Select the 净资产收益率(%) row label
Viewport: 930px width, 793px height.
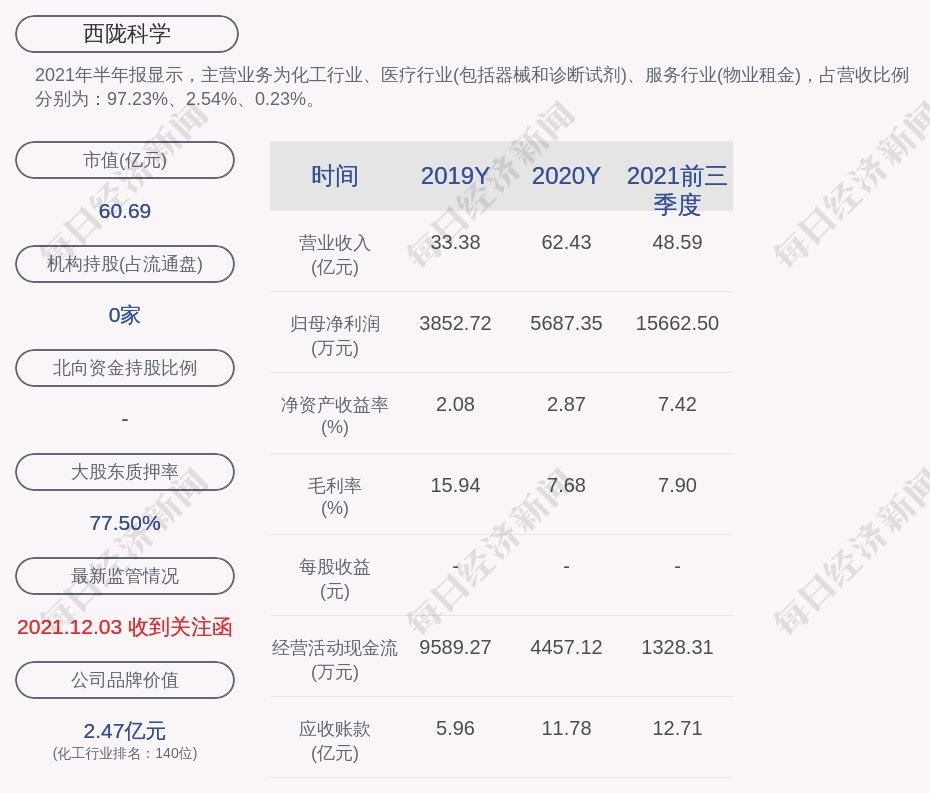pos(335,416)
